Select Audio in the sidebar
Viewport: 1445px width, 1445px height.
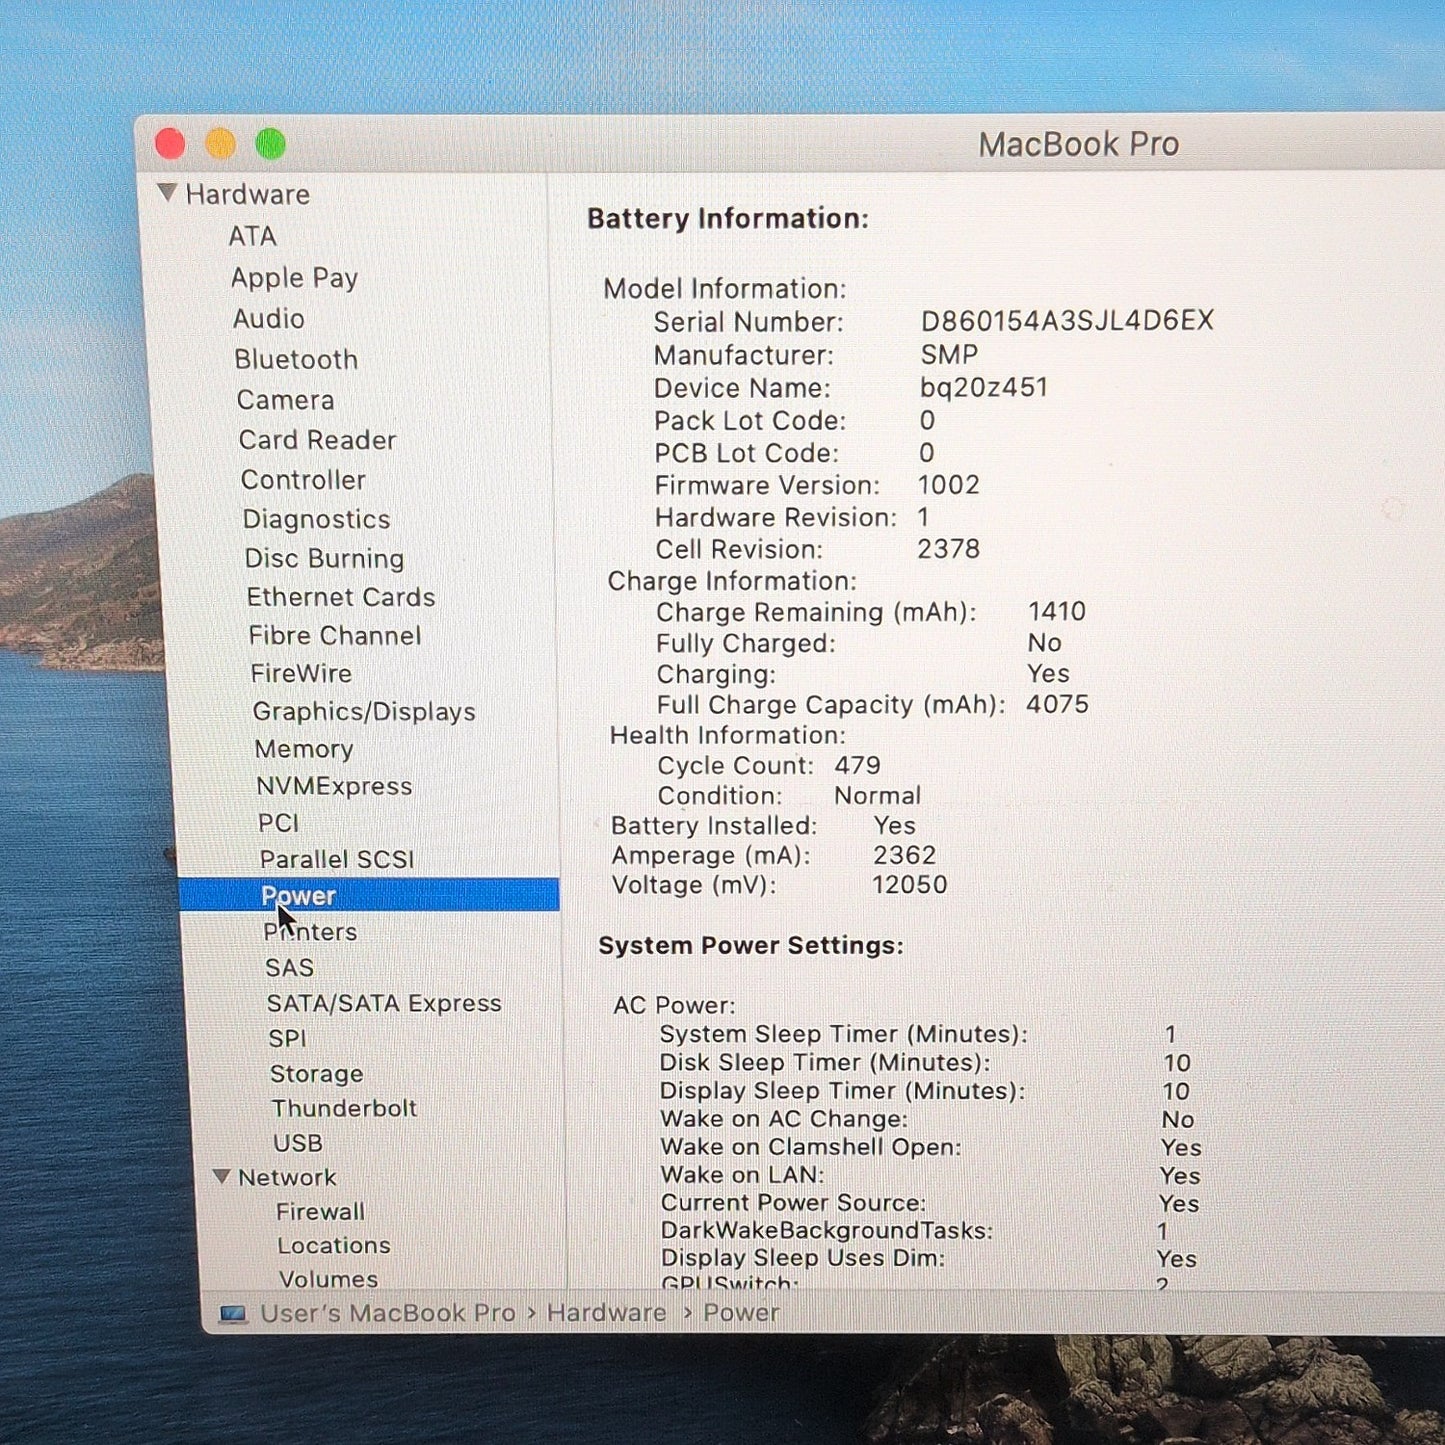pos(268,318)
